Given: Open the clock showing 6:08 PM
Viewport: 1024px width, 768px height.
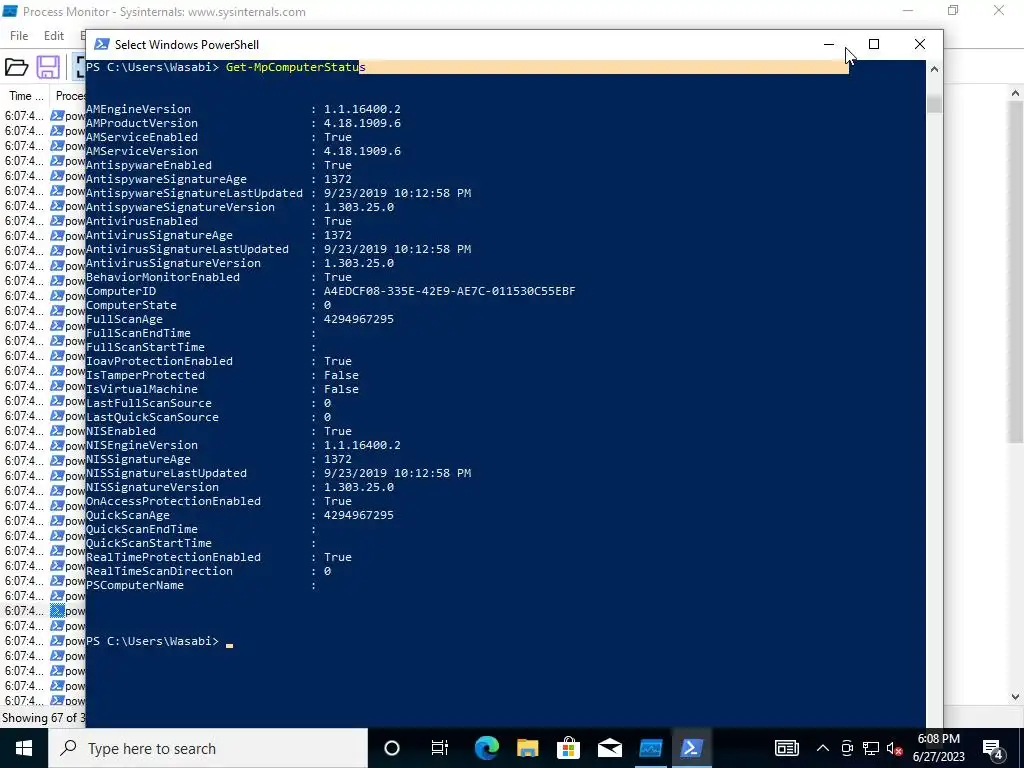Looking at the screenshot, I should tap(938, 748).
